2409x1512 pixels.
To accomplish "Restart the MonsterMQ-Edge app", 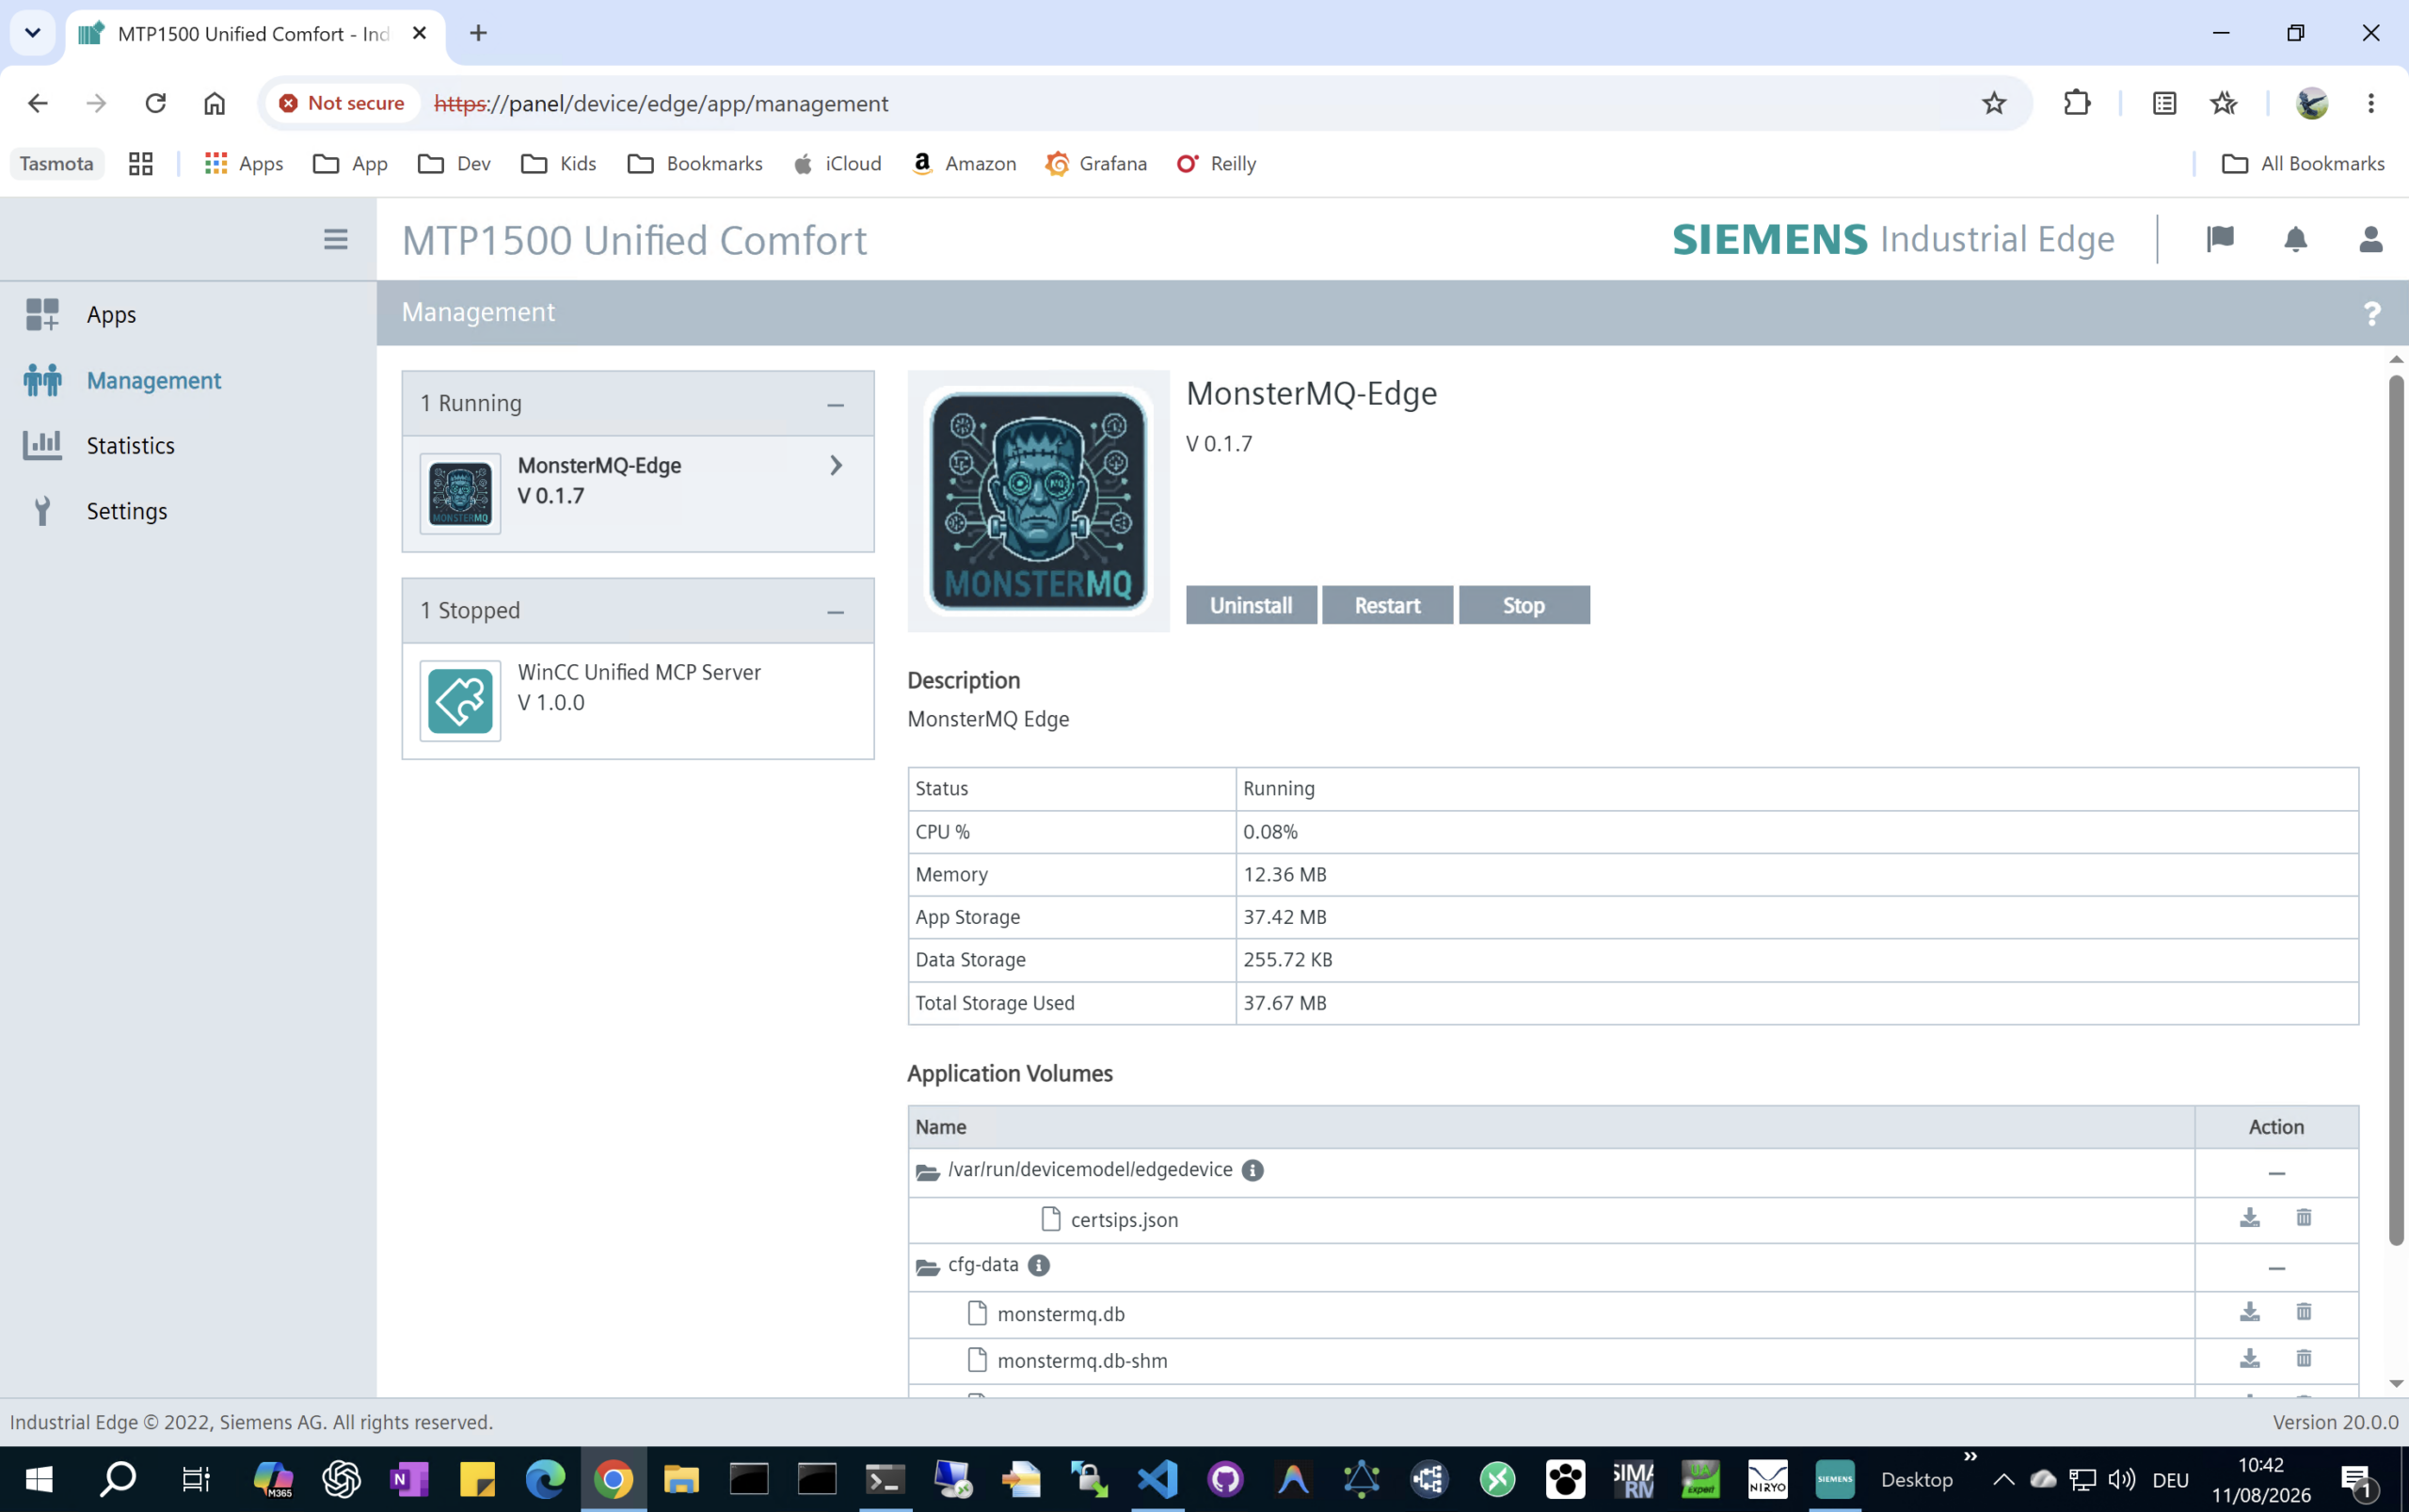I will coord(1387,605).
